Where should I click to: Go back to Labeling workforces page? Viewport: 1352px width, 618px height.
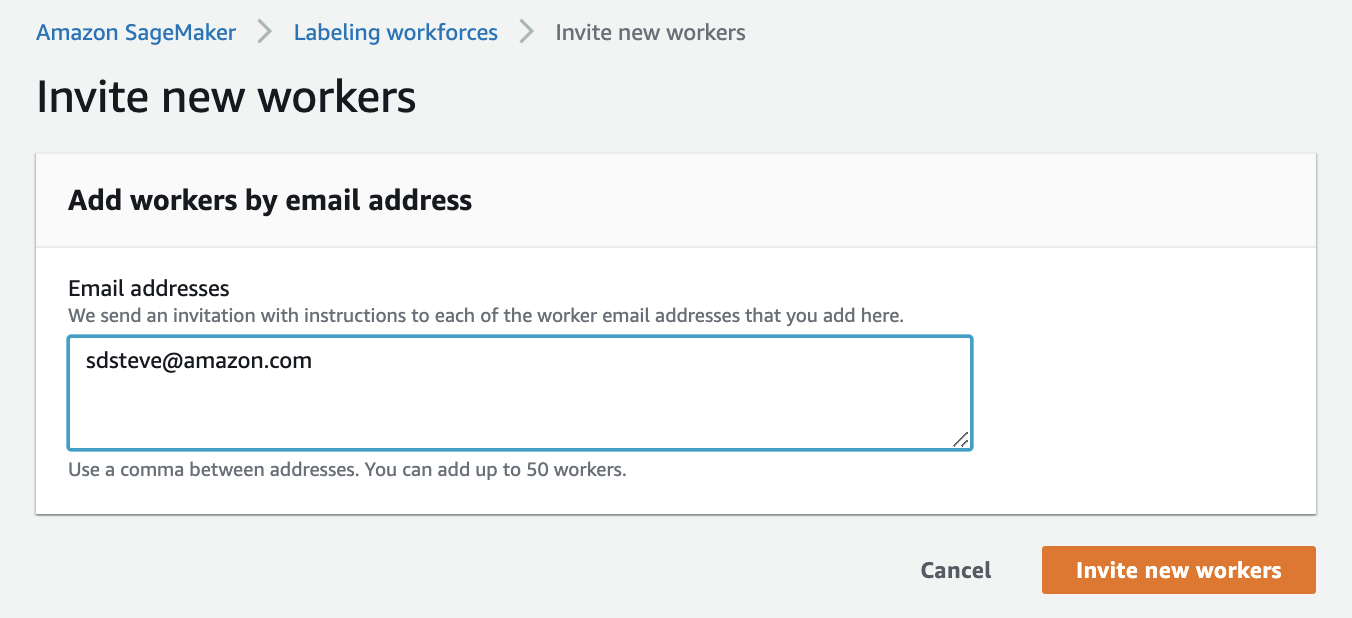tap(395, 32)
